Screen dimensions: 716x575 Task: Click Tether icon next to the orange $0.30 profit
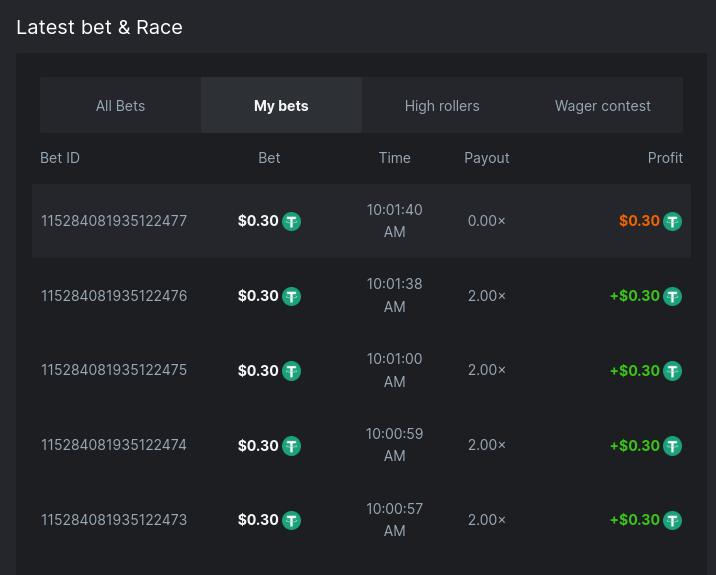673,221
